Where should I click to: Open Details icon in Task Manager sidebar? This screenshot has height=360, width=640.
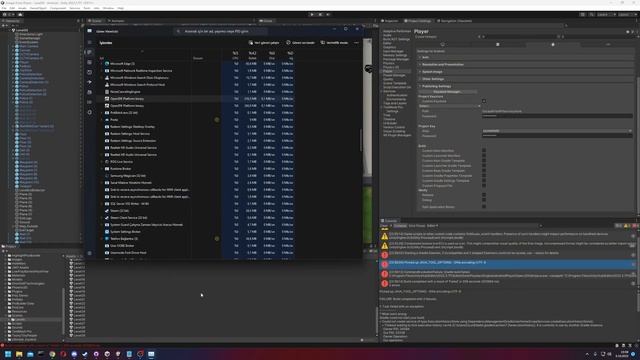point(90,102)
